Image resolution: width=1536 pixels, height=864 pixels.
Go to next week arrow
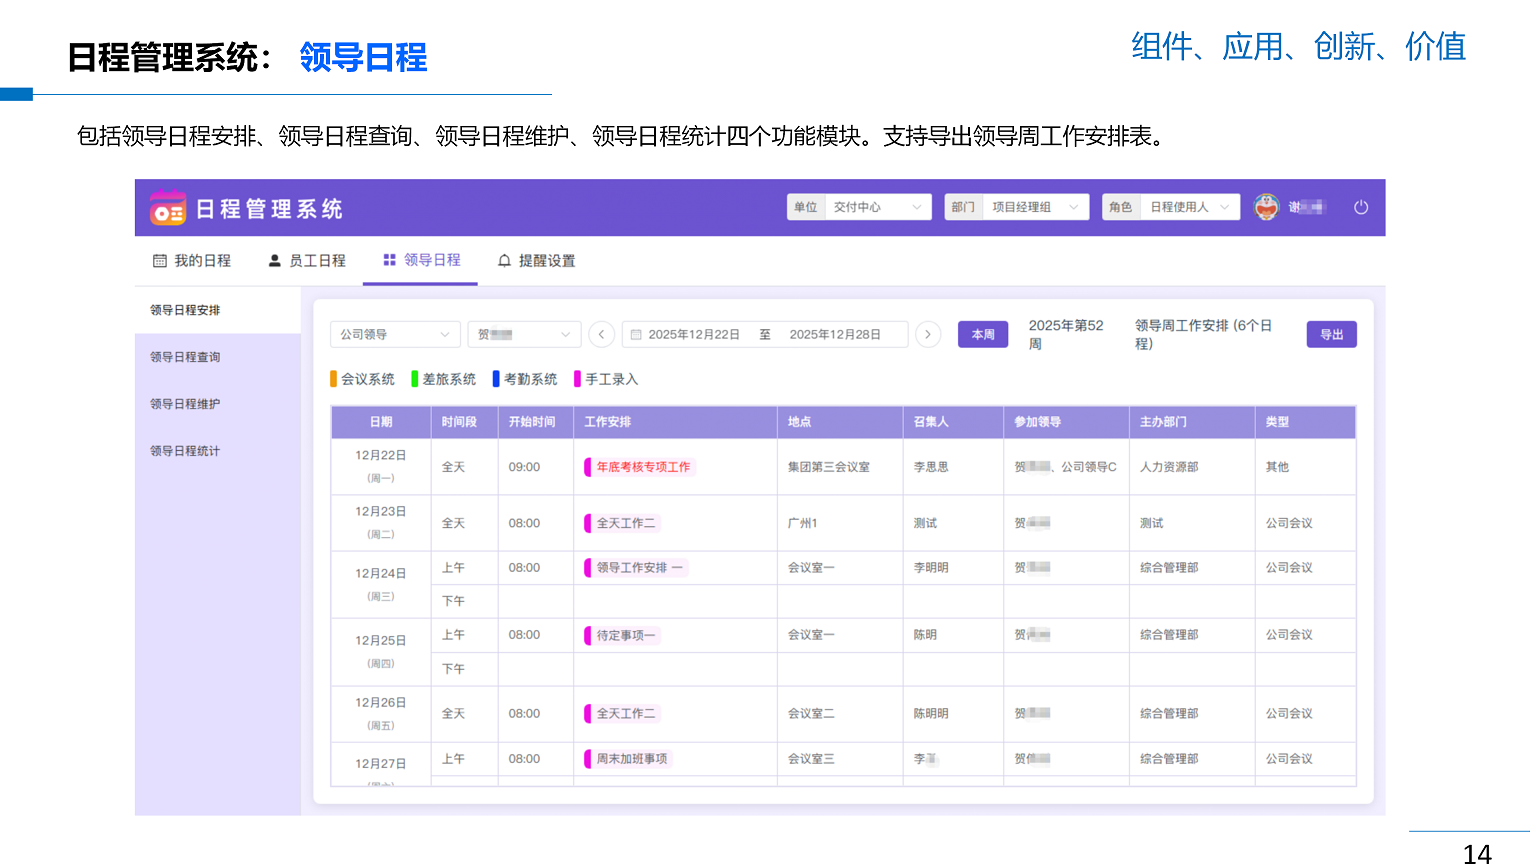pyautogui.click(x=928, y=335)
